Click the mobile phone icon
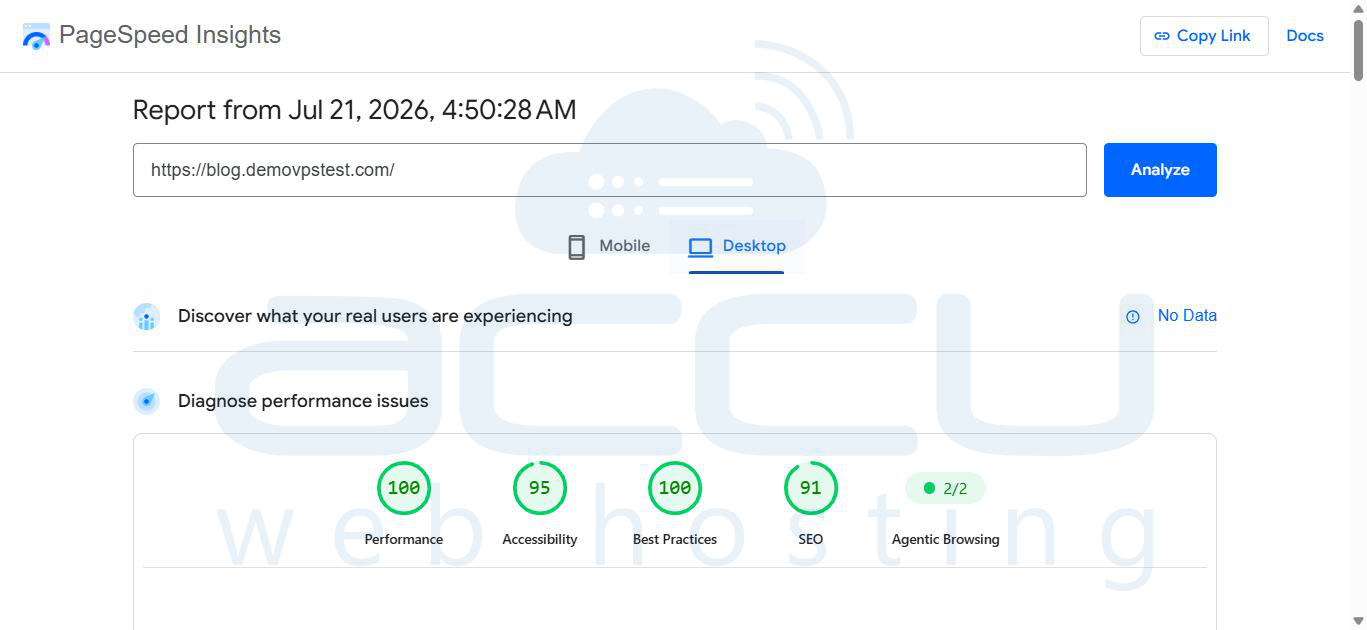The height and width of the screenshot is (630, 1367). pos(576,247)
